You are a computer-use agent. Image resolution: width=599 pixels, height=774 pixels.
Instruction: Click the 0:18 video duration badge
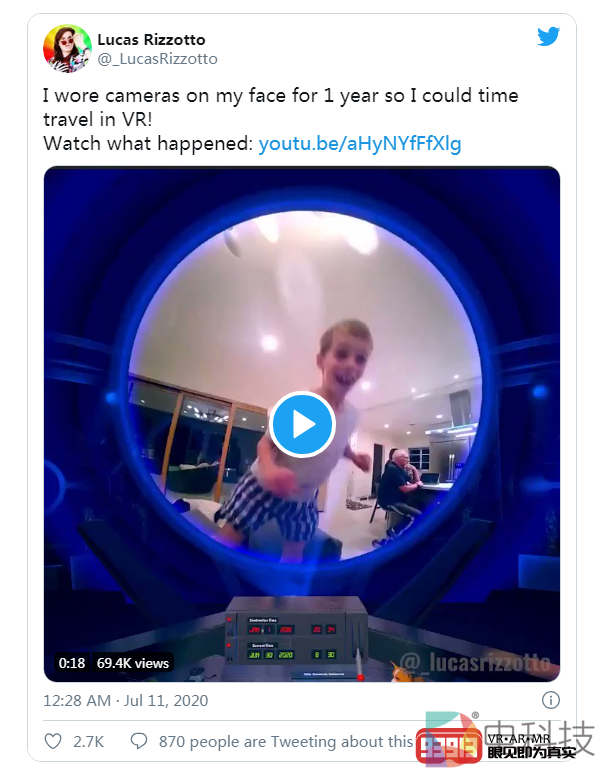coord(72,663)
